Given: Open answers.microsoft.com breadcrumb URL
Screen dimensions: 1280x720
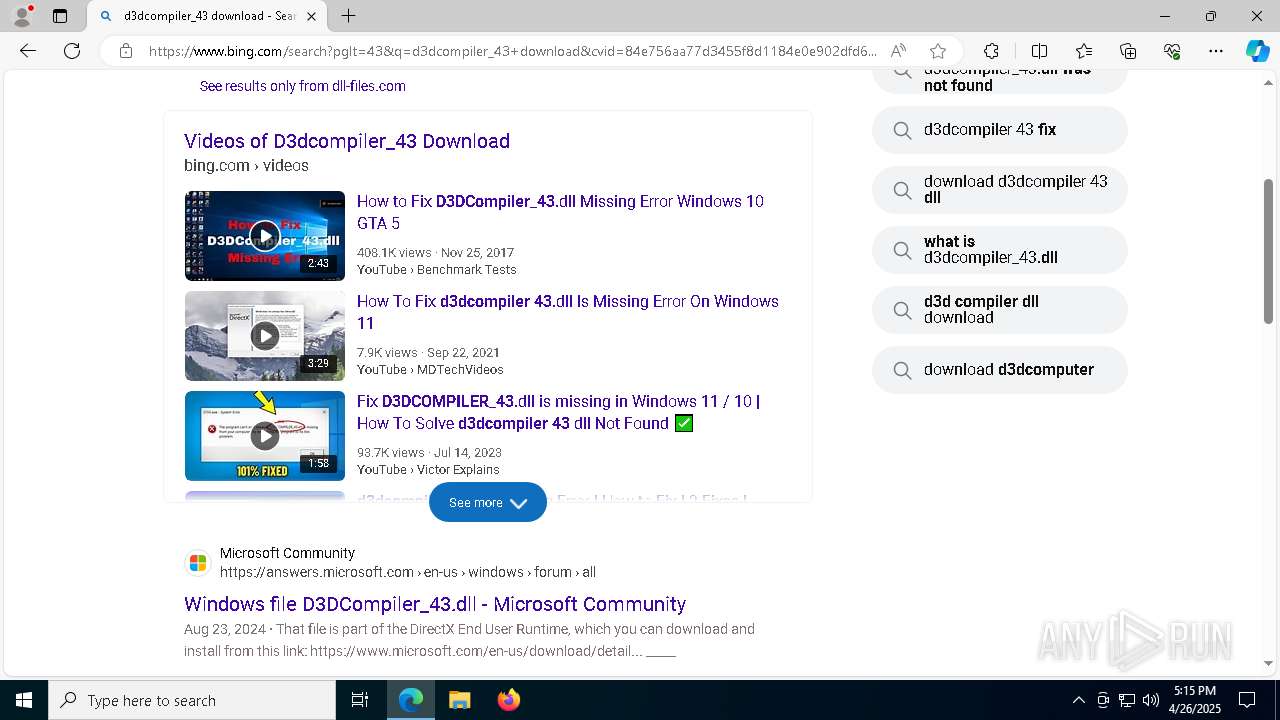Looking at the screenshot, I should (x=408, y=572).
